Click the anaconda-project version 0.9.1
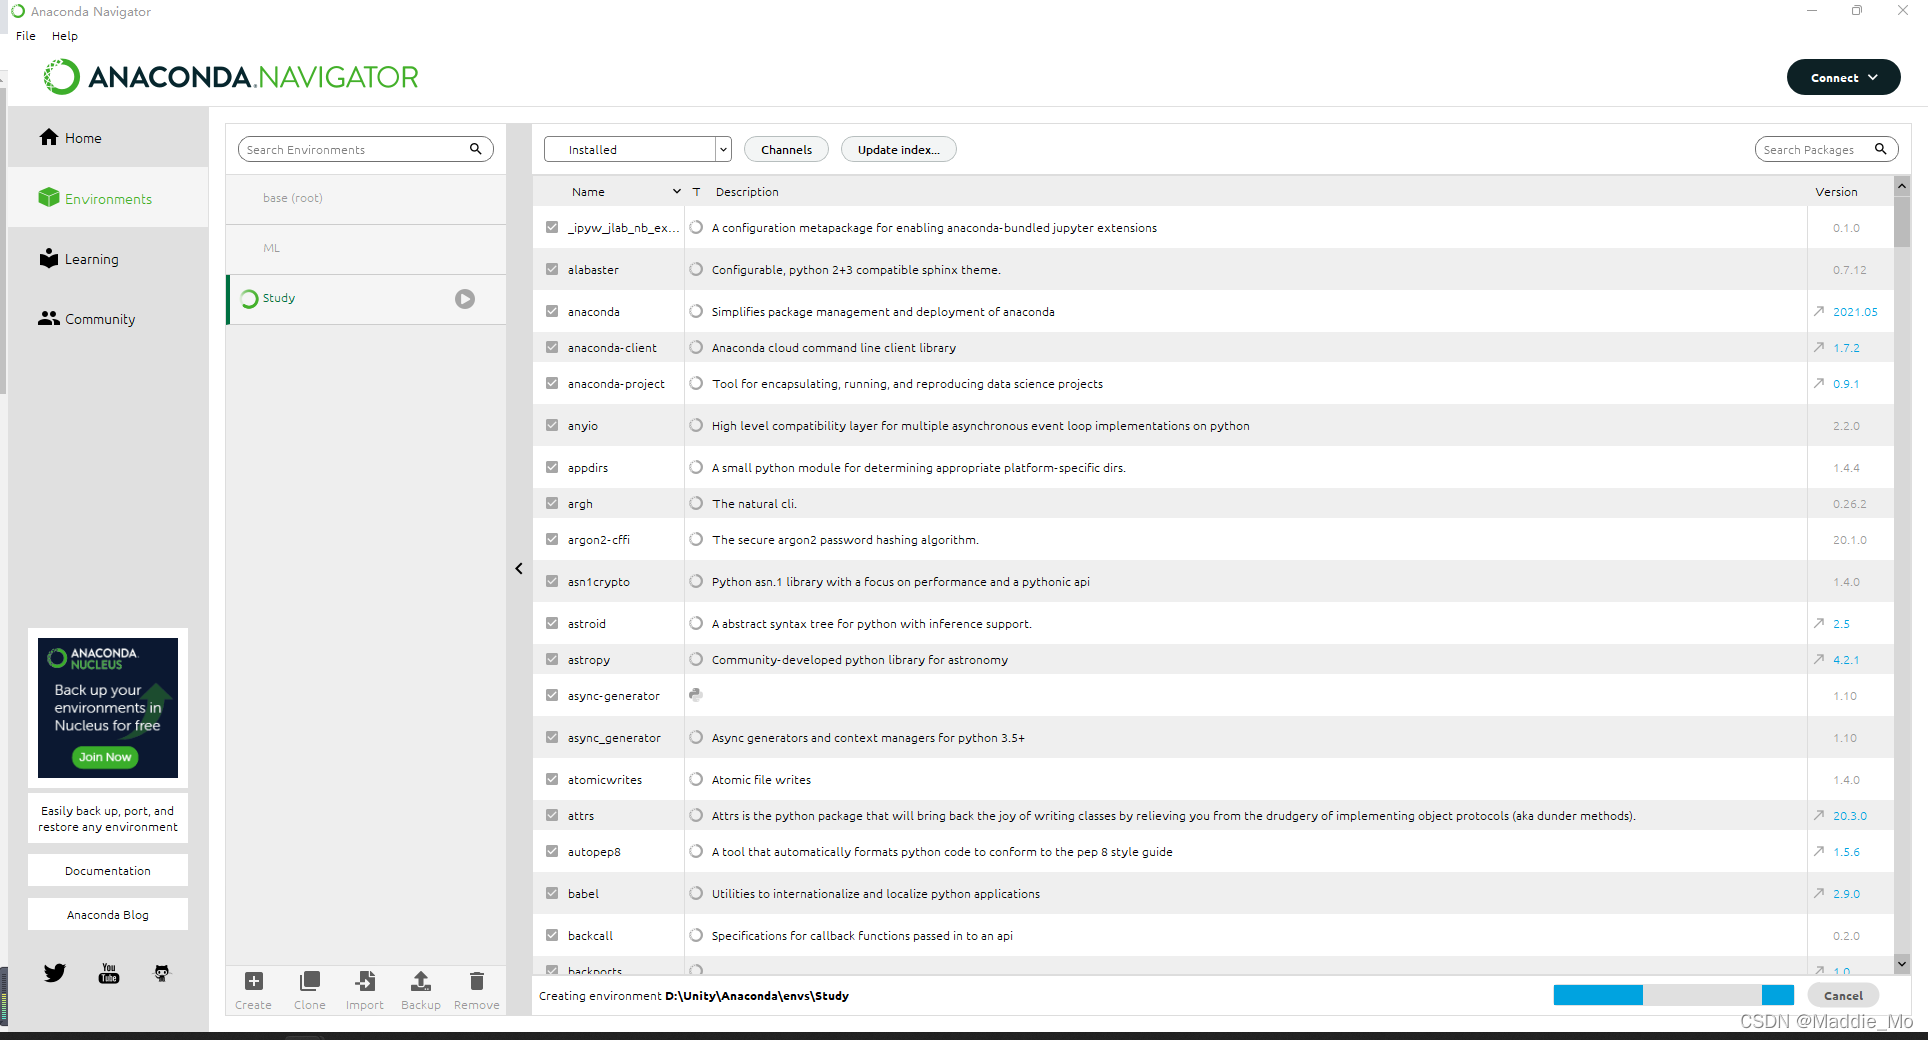The image size is (1928, 1040). click(1846, 384)
